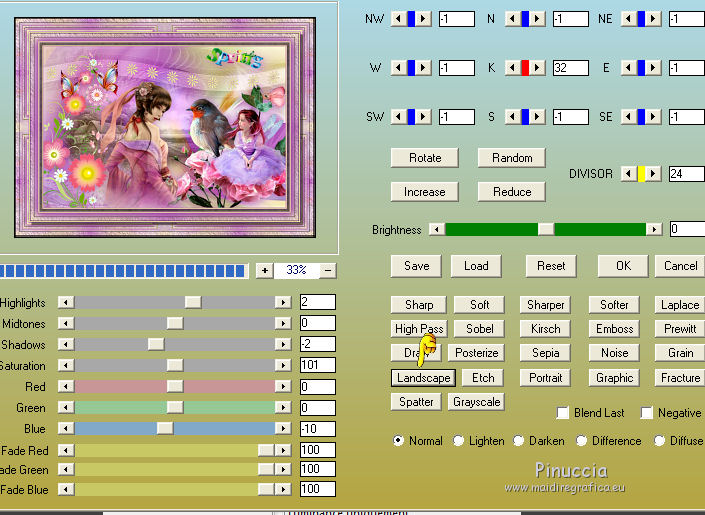Increase the N kernel value arrow
705x515 pixels.
coord(537,19)
